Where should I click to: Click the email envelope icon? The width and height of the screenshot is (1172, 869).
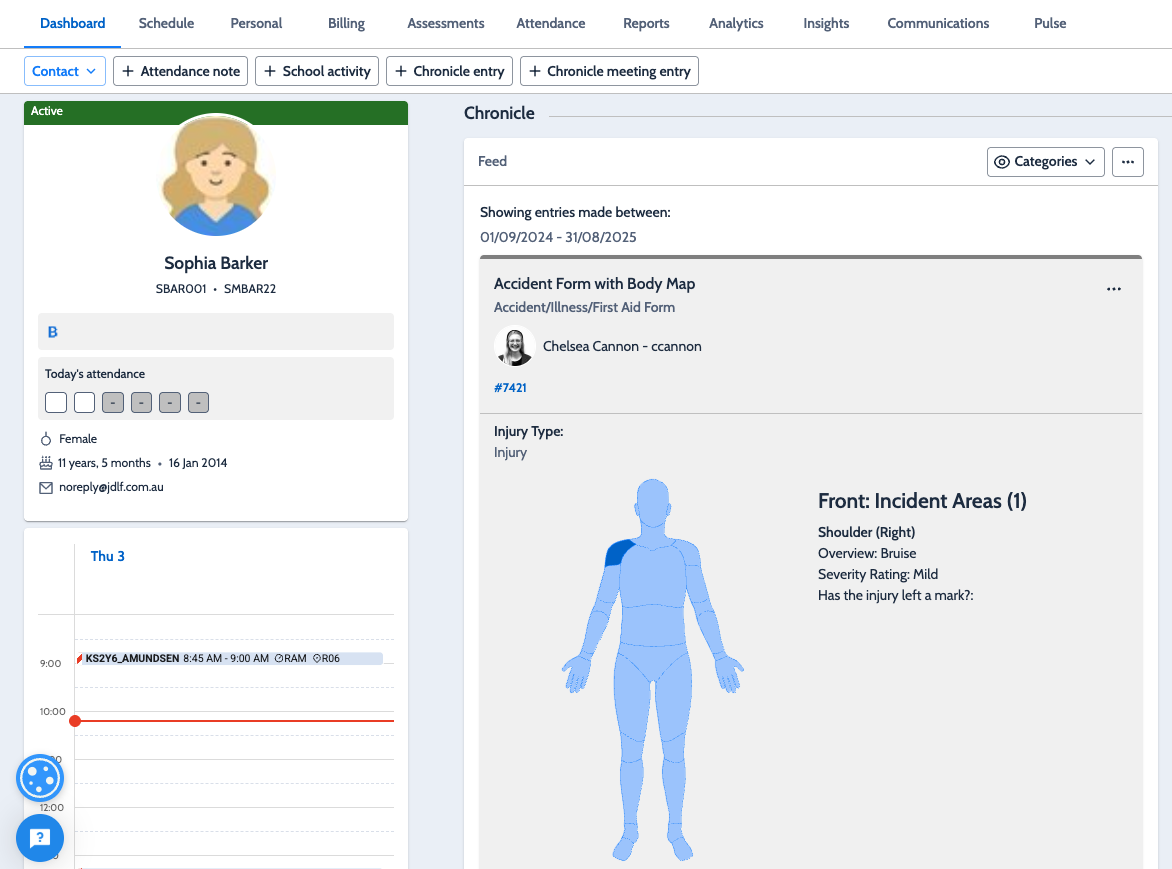coord(46,488)
